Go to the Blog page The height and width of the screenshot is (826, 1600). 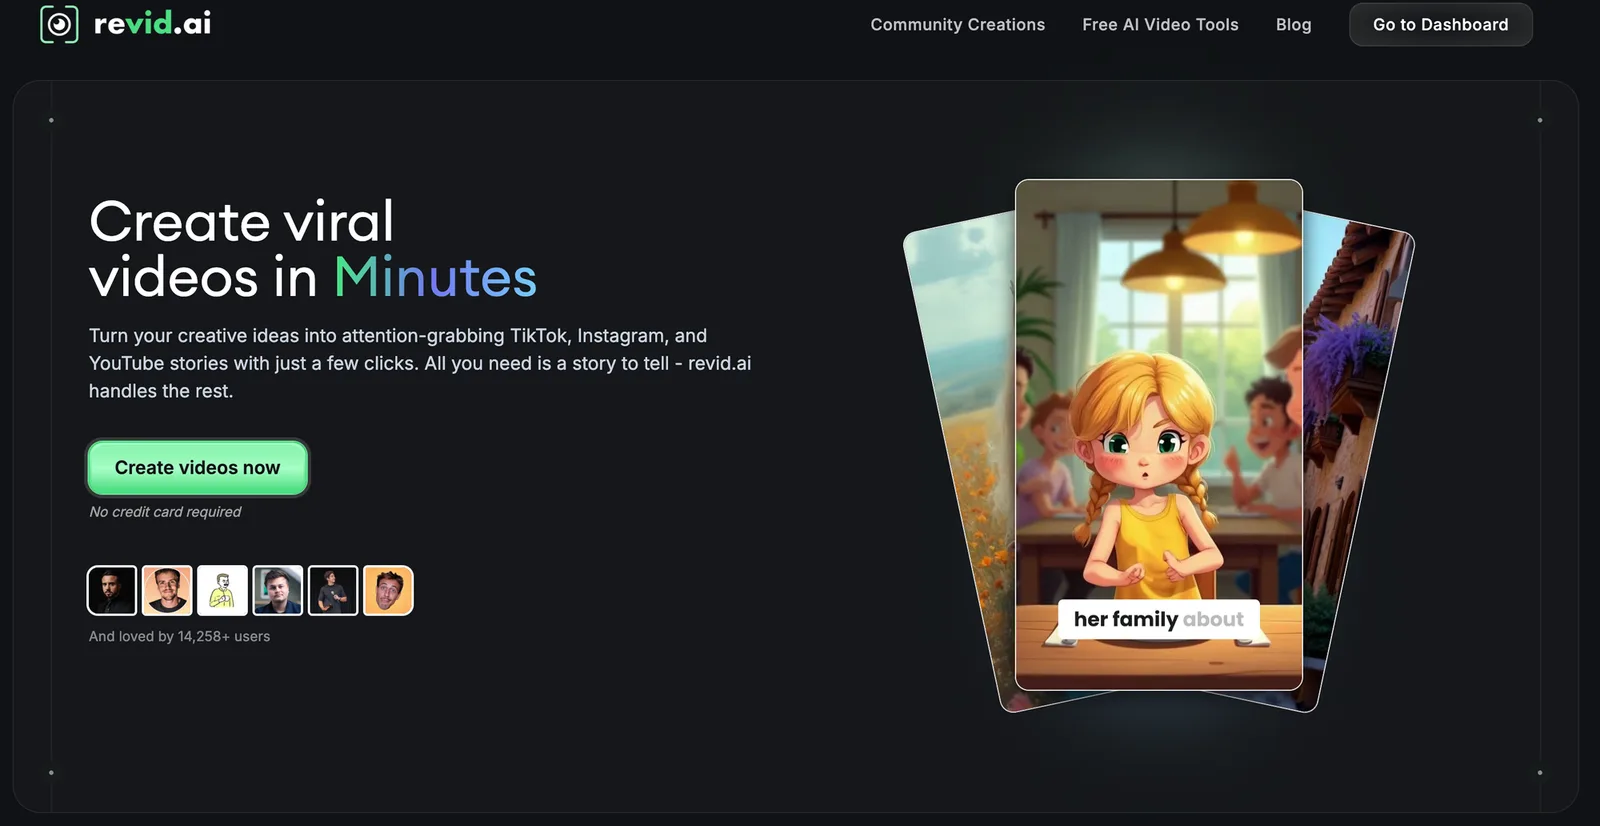[x=1293, y=25]
